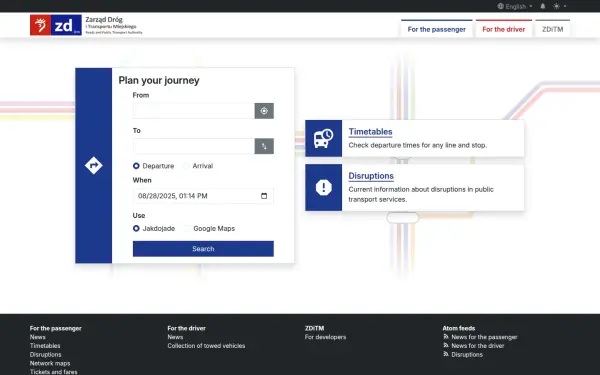Open the English language dropdown
Viewport: 600px width, 375px height.
click(515, 6)
